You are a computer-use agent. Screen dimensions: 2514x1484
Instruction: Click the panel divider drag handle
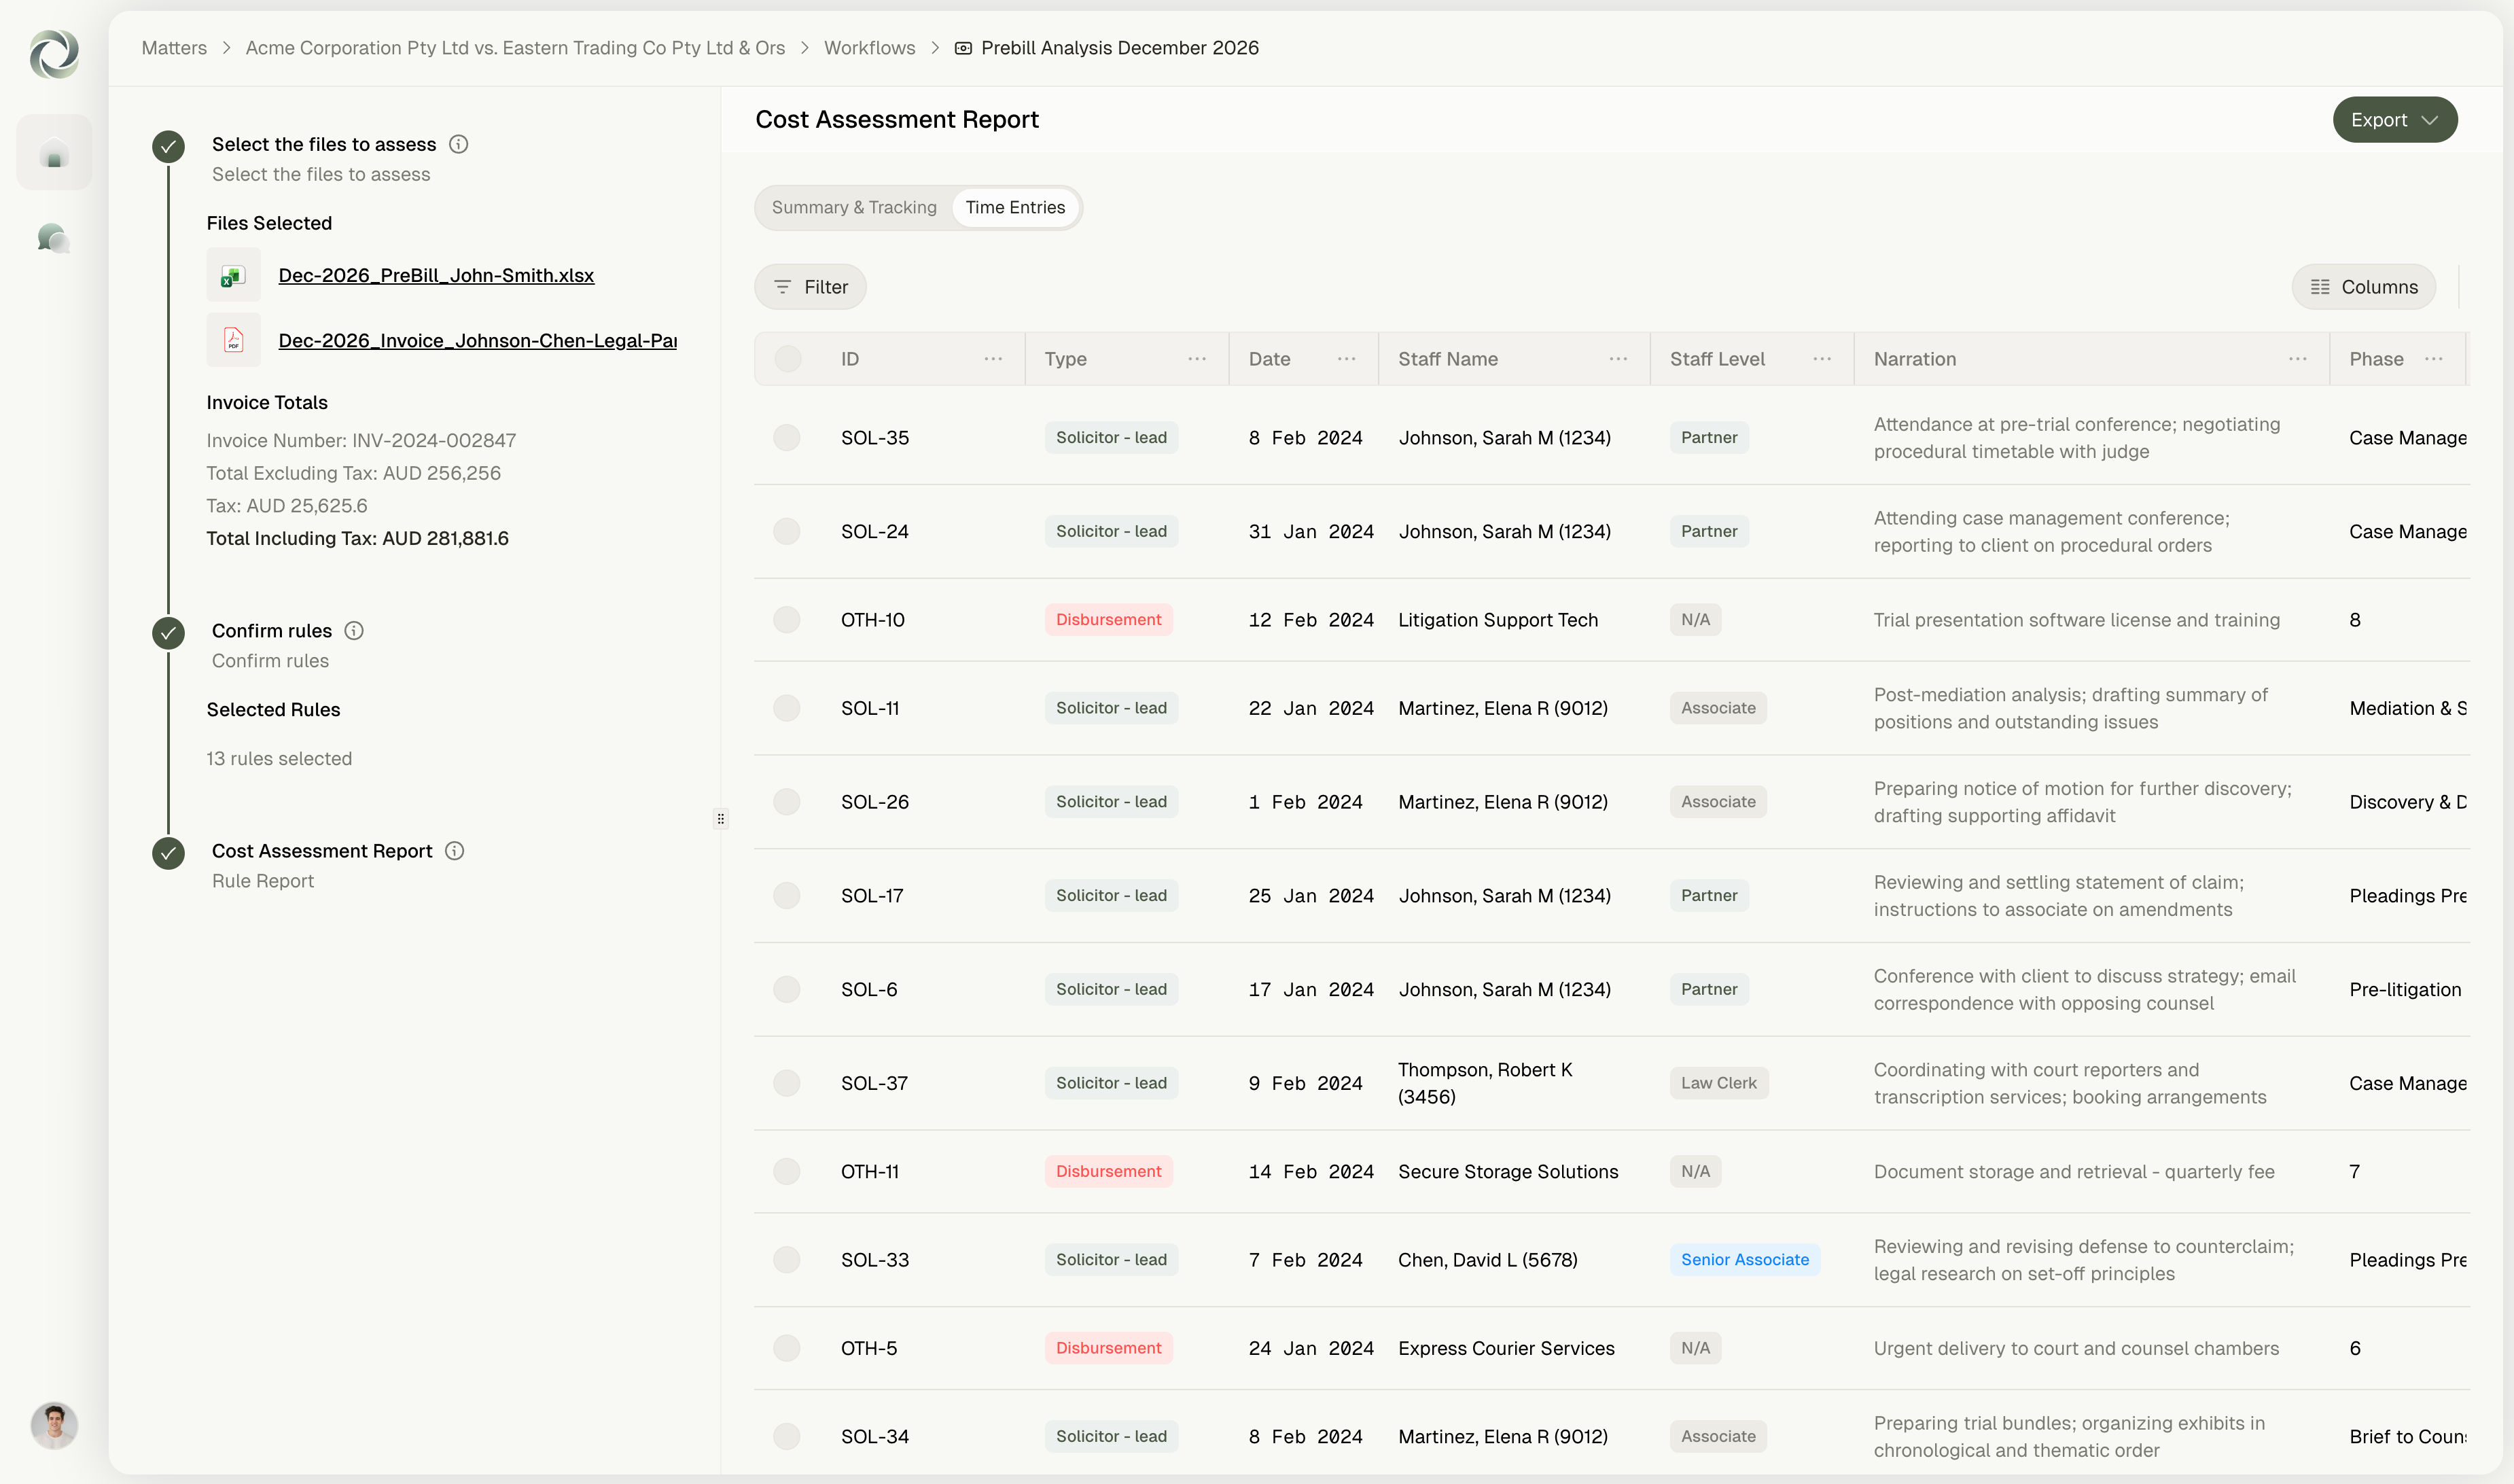click(x=721, y=819)
